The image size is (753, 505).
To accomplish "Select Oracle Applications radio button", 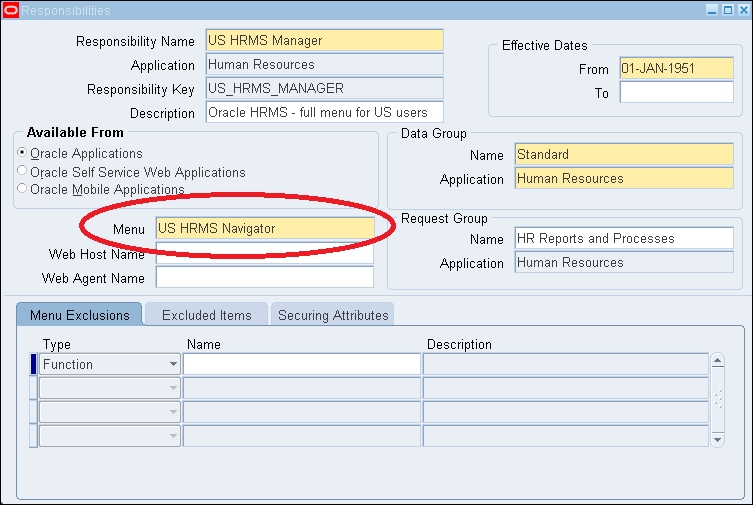I will tap(22, 153).
